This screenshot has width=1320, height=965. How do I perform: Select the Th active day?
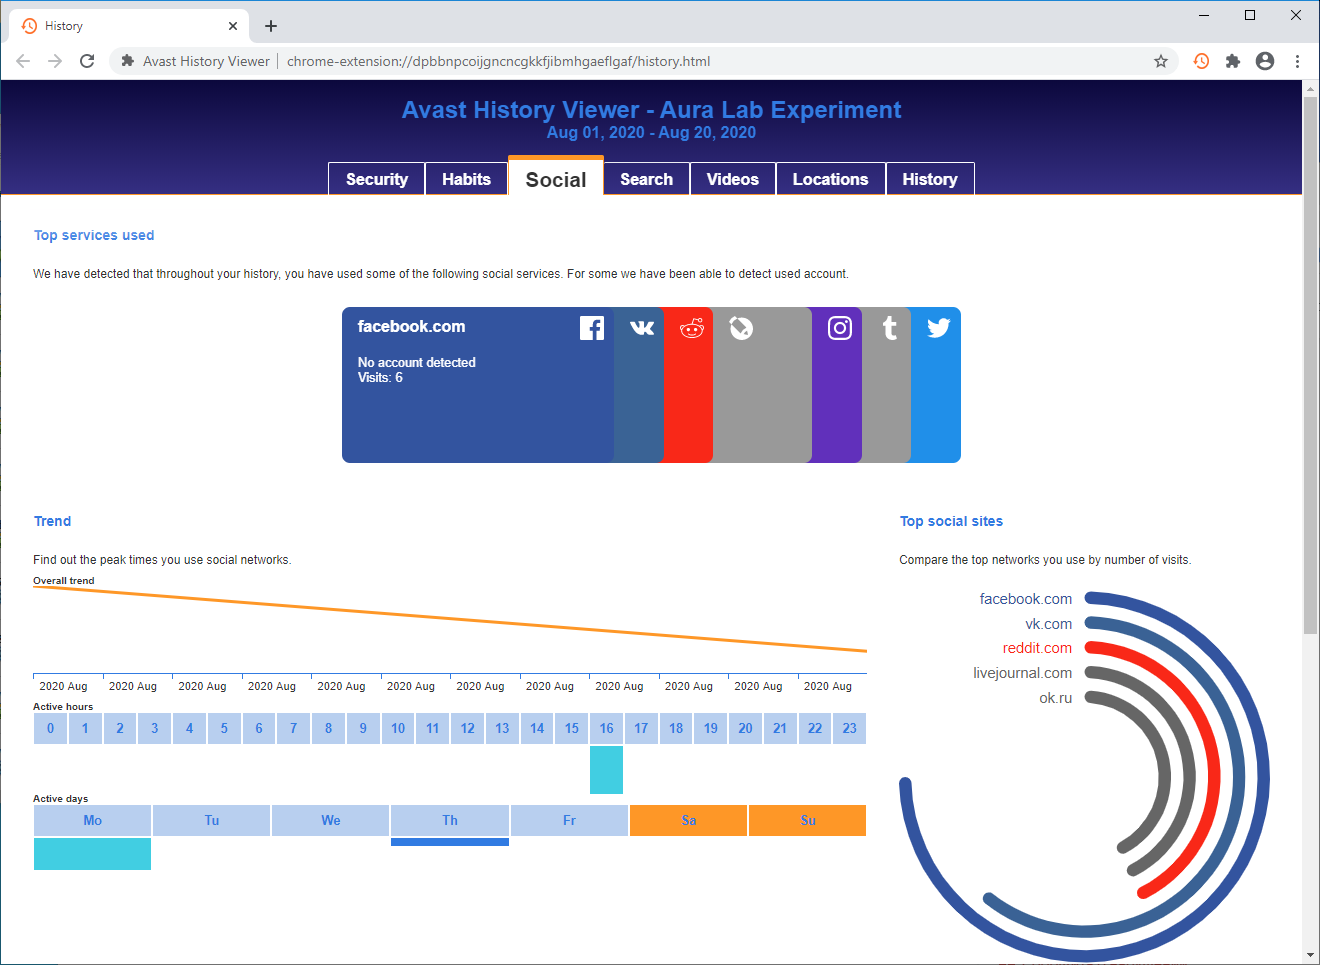pos(450,820)
